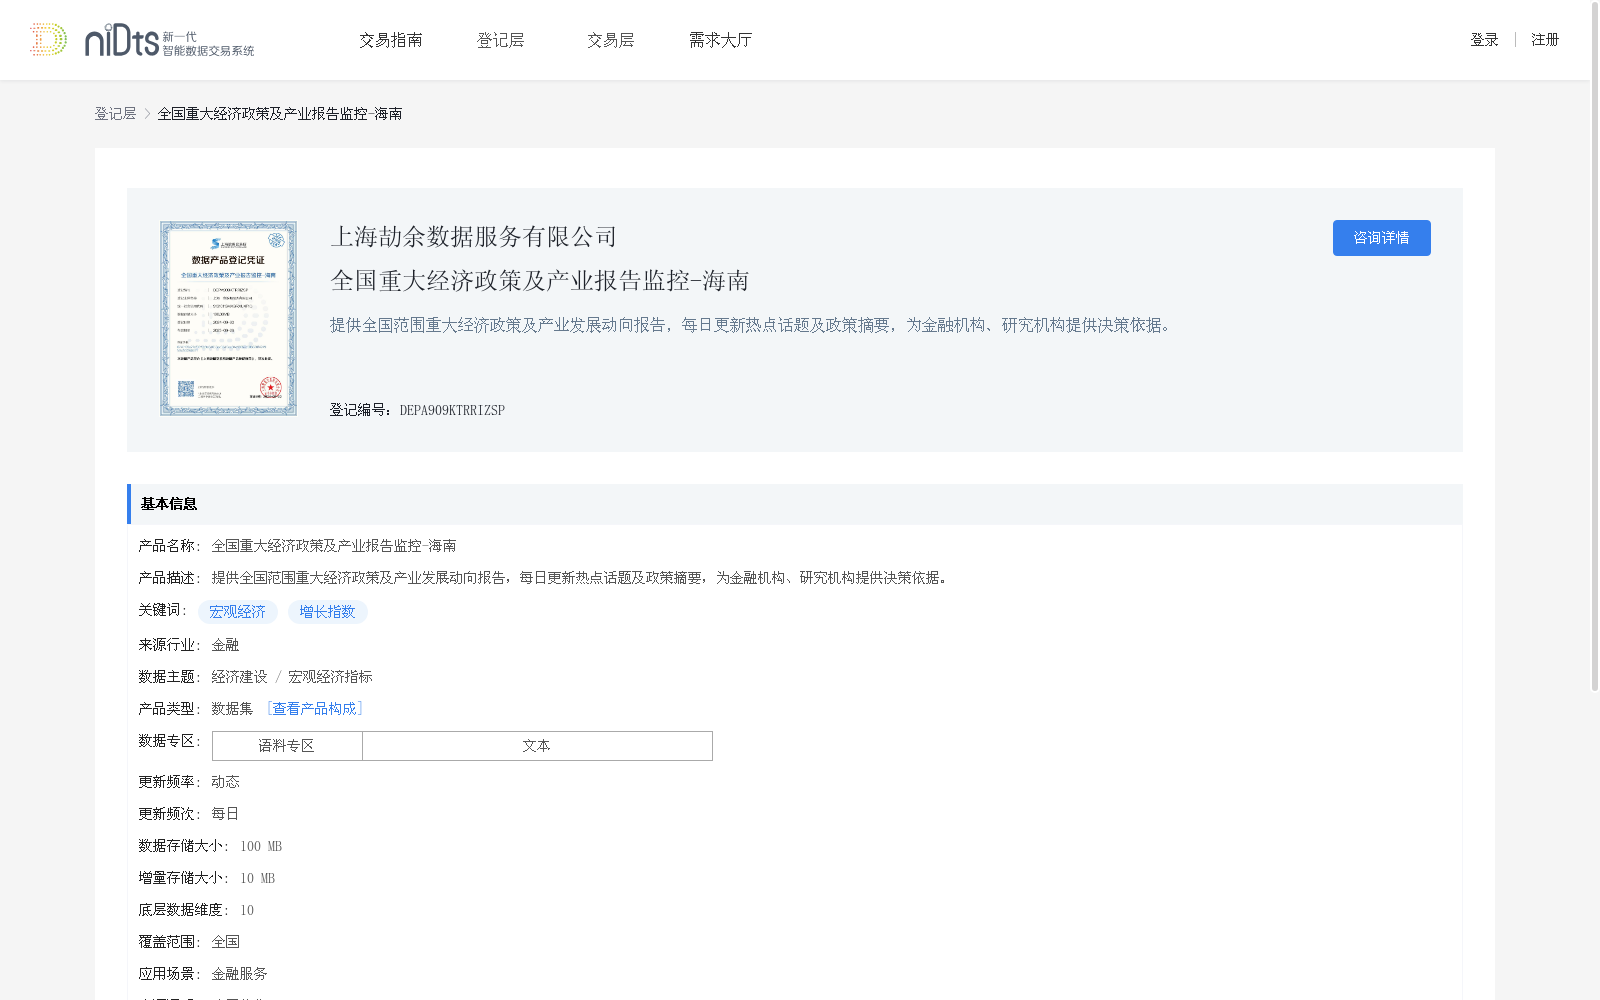Click the 宏观经济 keyword tag
This screenshot has width=1600, height=1000.
coord(238,612)
